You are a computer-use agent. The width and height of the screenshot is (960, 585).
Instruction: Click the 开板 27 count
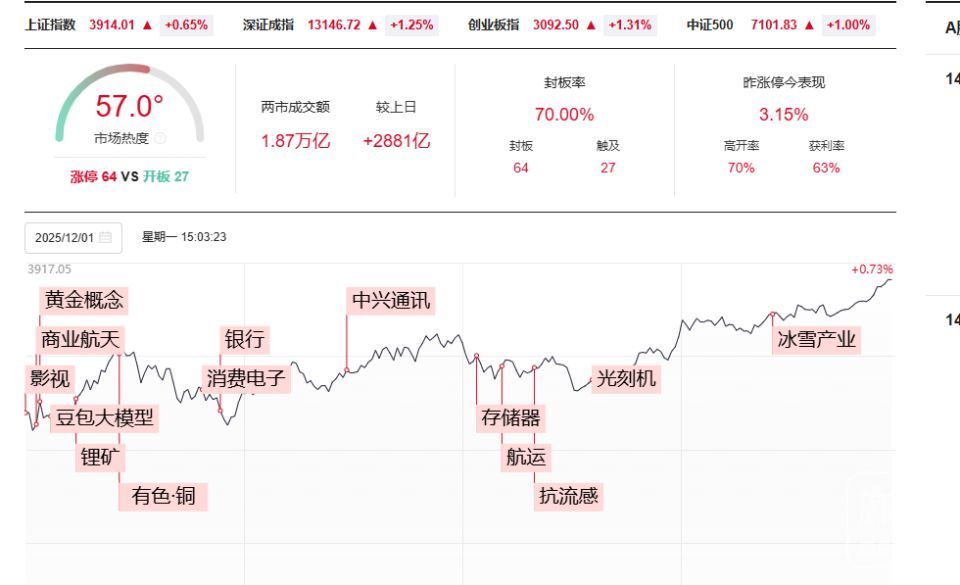tap(166, 177)
